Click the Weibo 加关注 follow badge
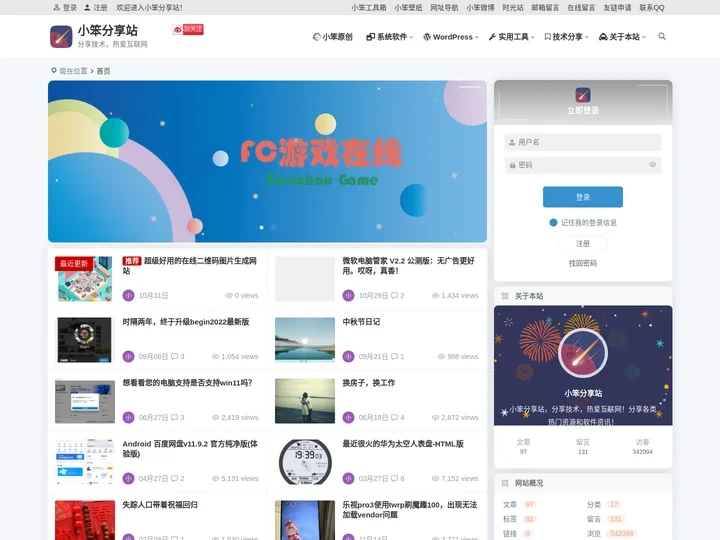 [x=188, y=29]
